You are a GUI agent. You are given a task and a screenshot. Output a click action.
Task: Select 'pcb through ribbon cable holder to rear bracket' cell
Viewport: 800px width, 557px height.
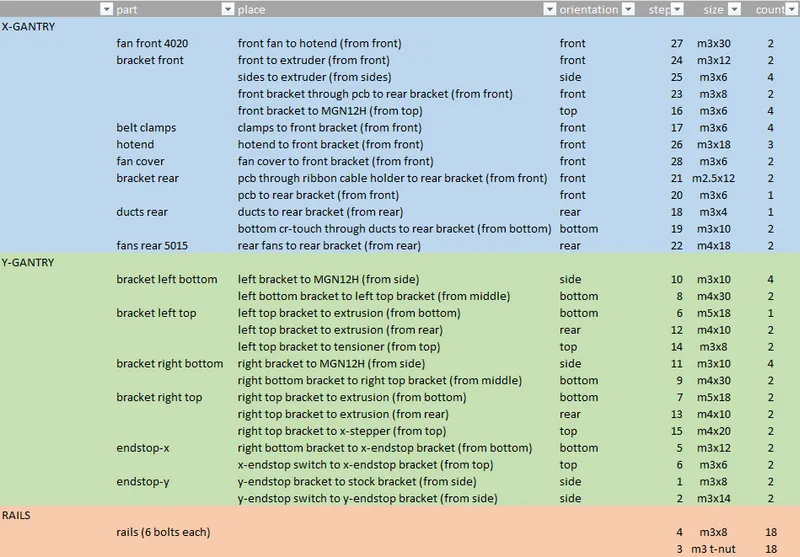[x=392, y=178]
